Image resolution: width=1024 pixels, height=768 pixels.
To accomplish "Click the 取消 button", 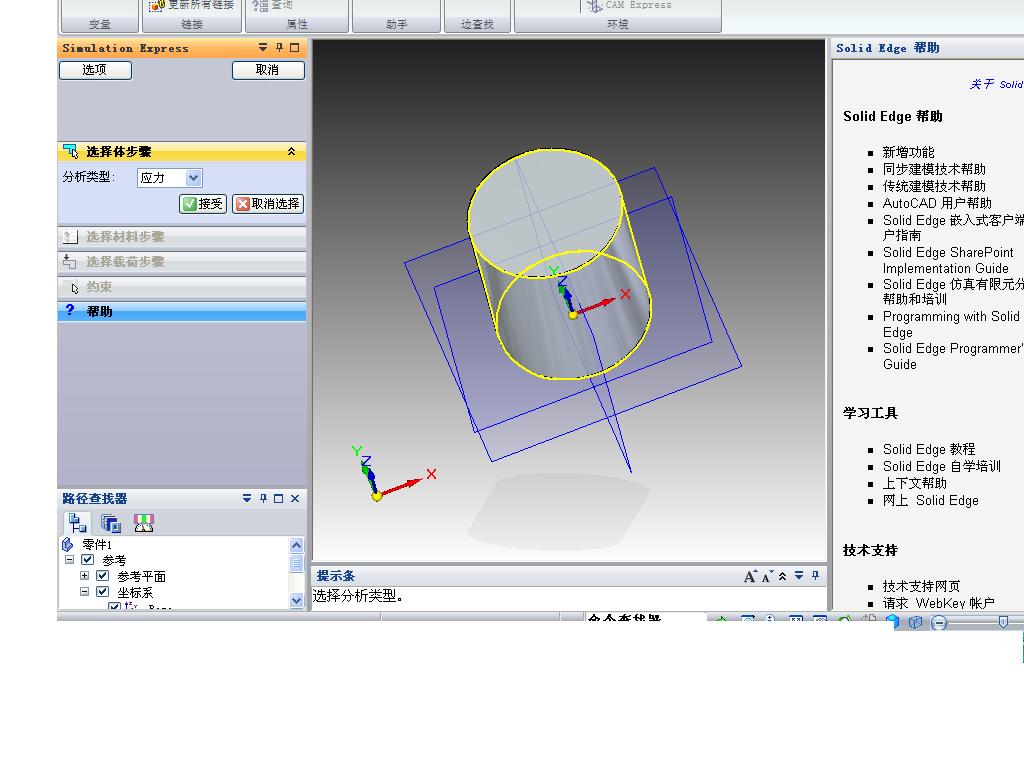I will (268, 70).
